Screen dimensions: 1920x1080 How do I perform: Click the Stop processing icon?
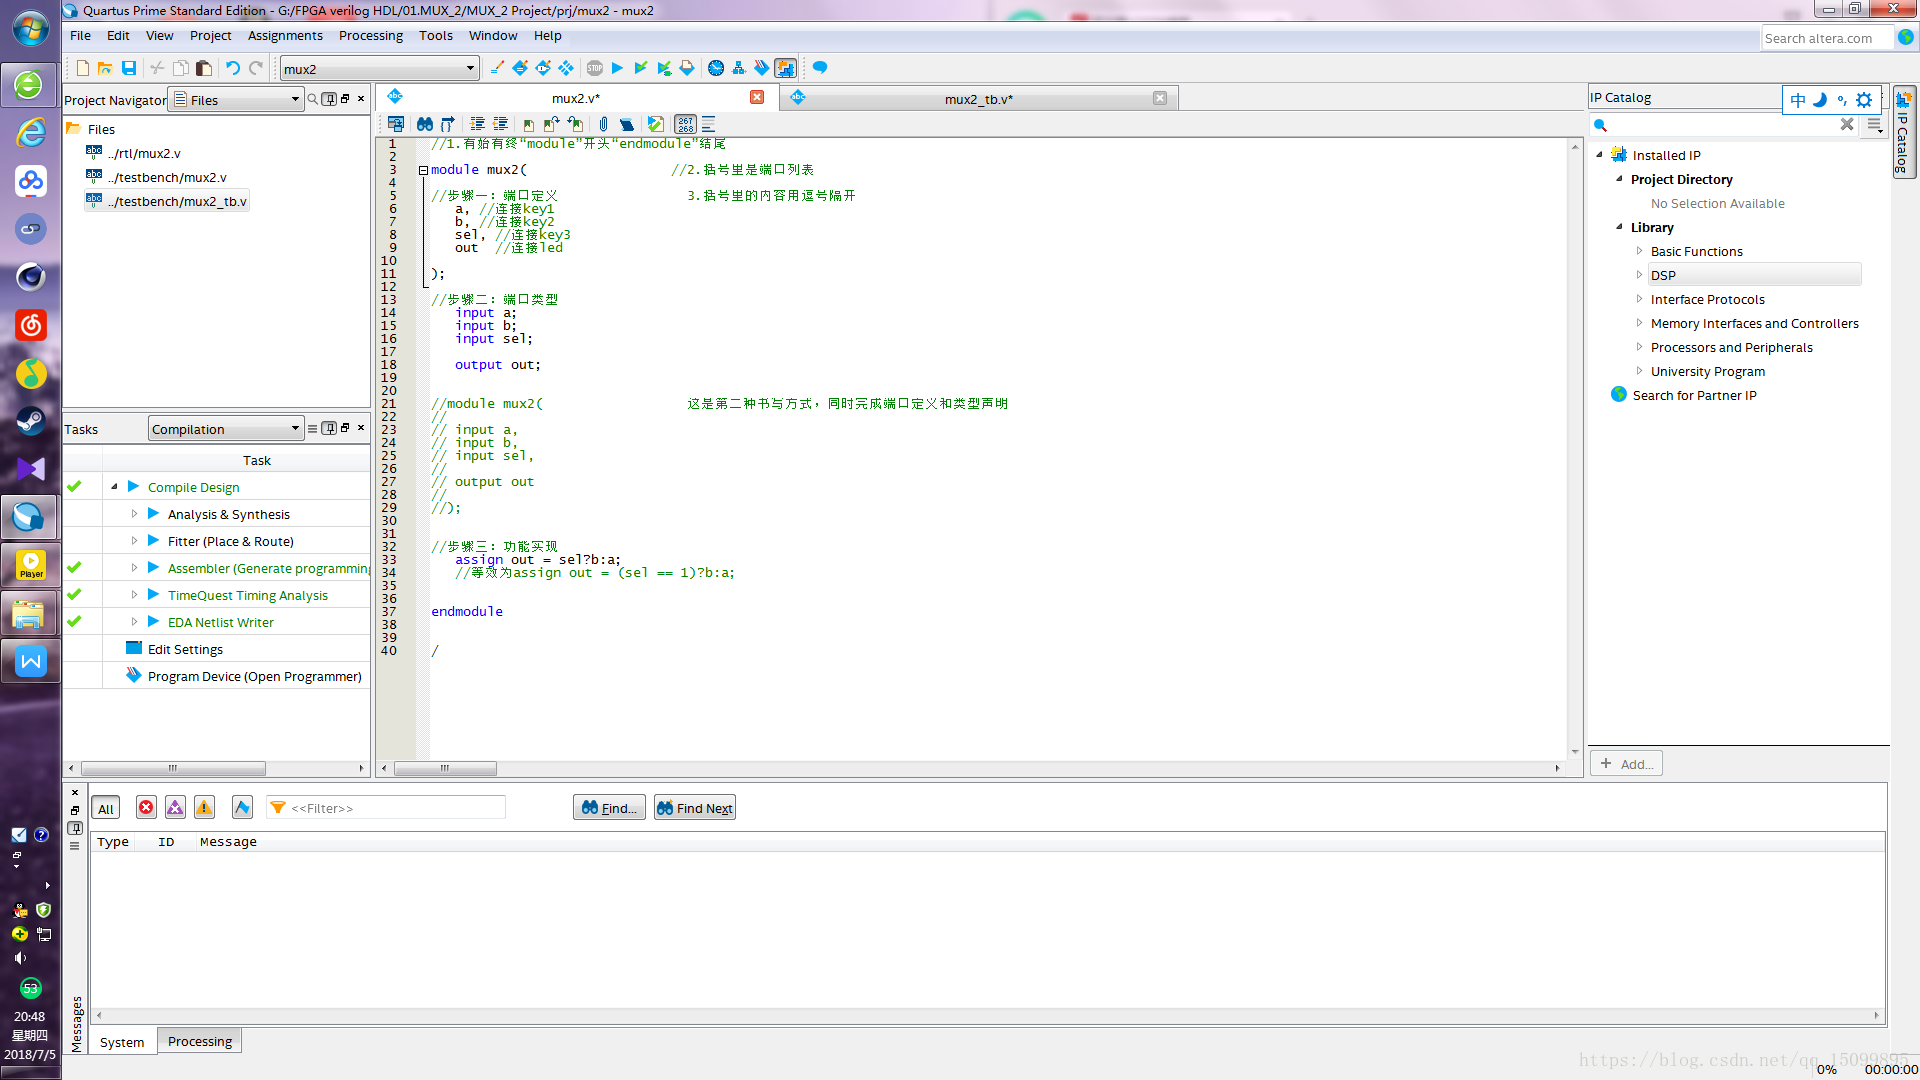(x=595, y=68)
